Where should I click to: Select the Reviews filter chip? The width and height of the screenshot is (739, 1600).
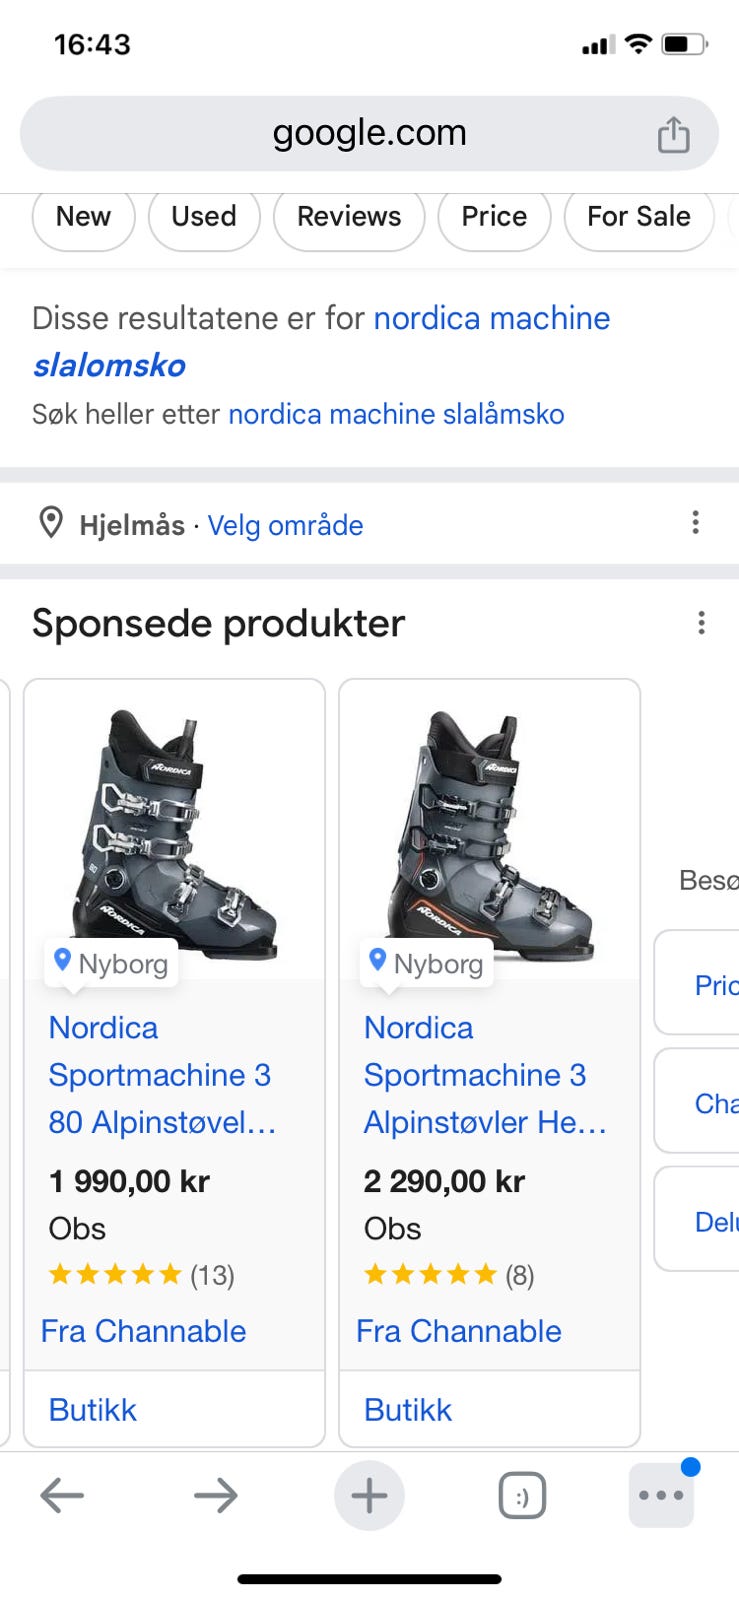(x=349, y=217)
